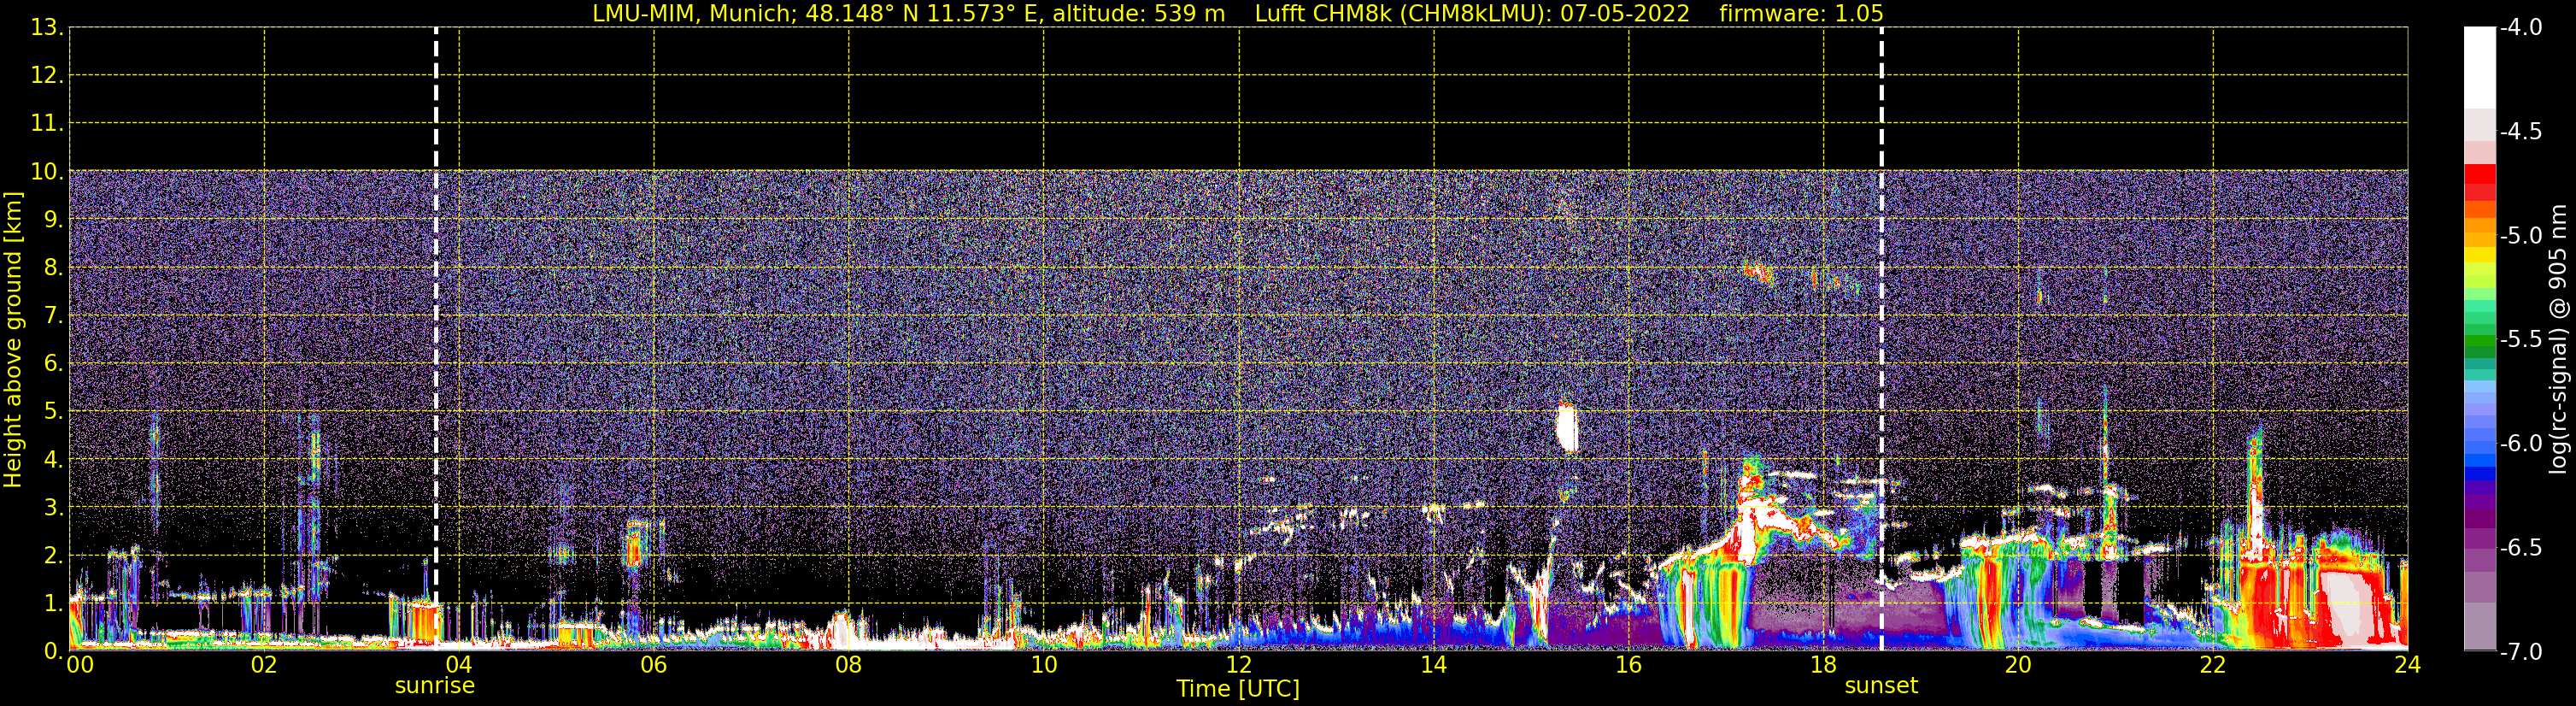Screen dimensions: 2576x706
Task: Click the '8.' height tick label
Action: 53,268
